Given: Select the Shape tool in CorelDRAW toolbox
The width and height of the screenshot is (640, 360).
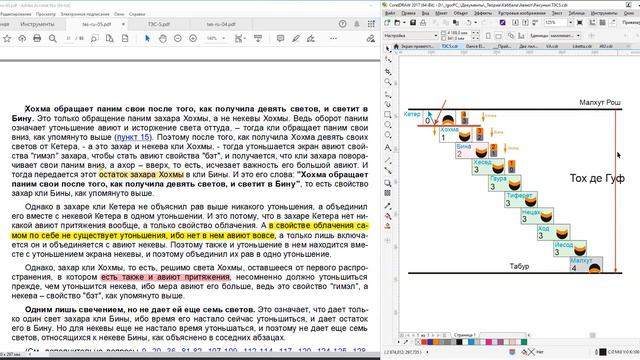Looking at the screenshot, I should [388, 60].
